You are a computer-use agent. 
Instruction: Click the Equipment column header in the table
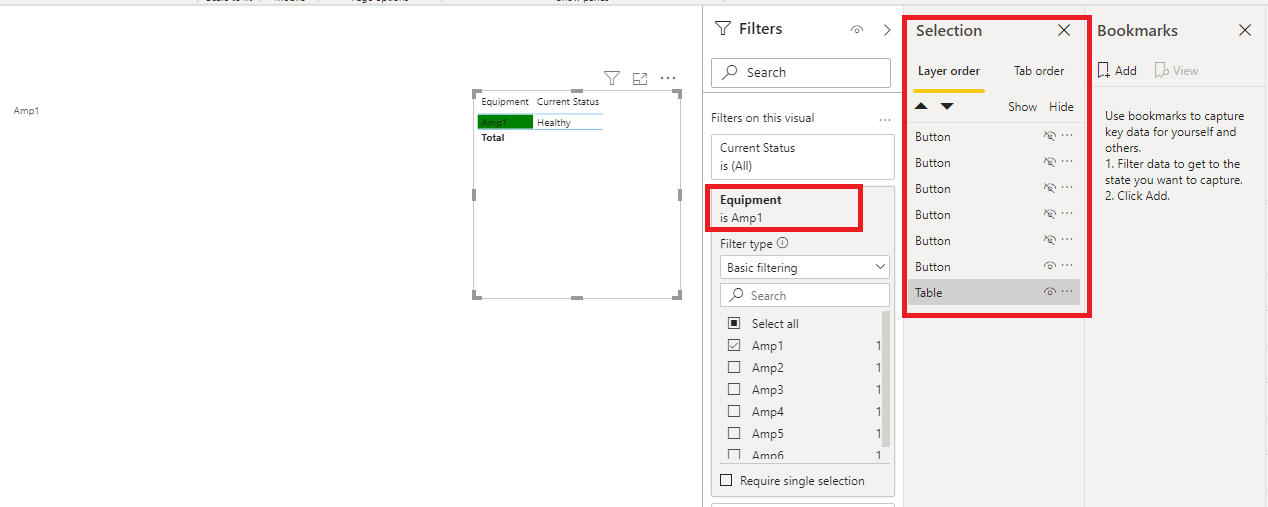(x=505, y=102)
